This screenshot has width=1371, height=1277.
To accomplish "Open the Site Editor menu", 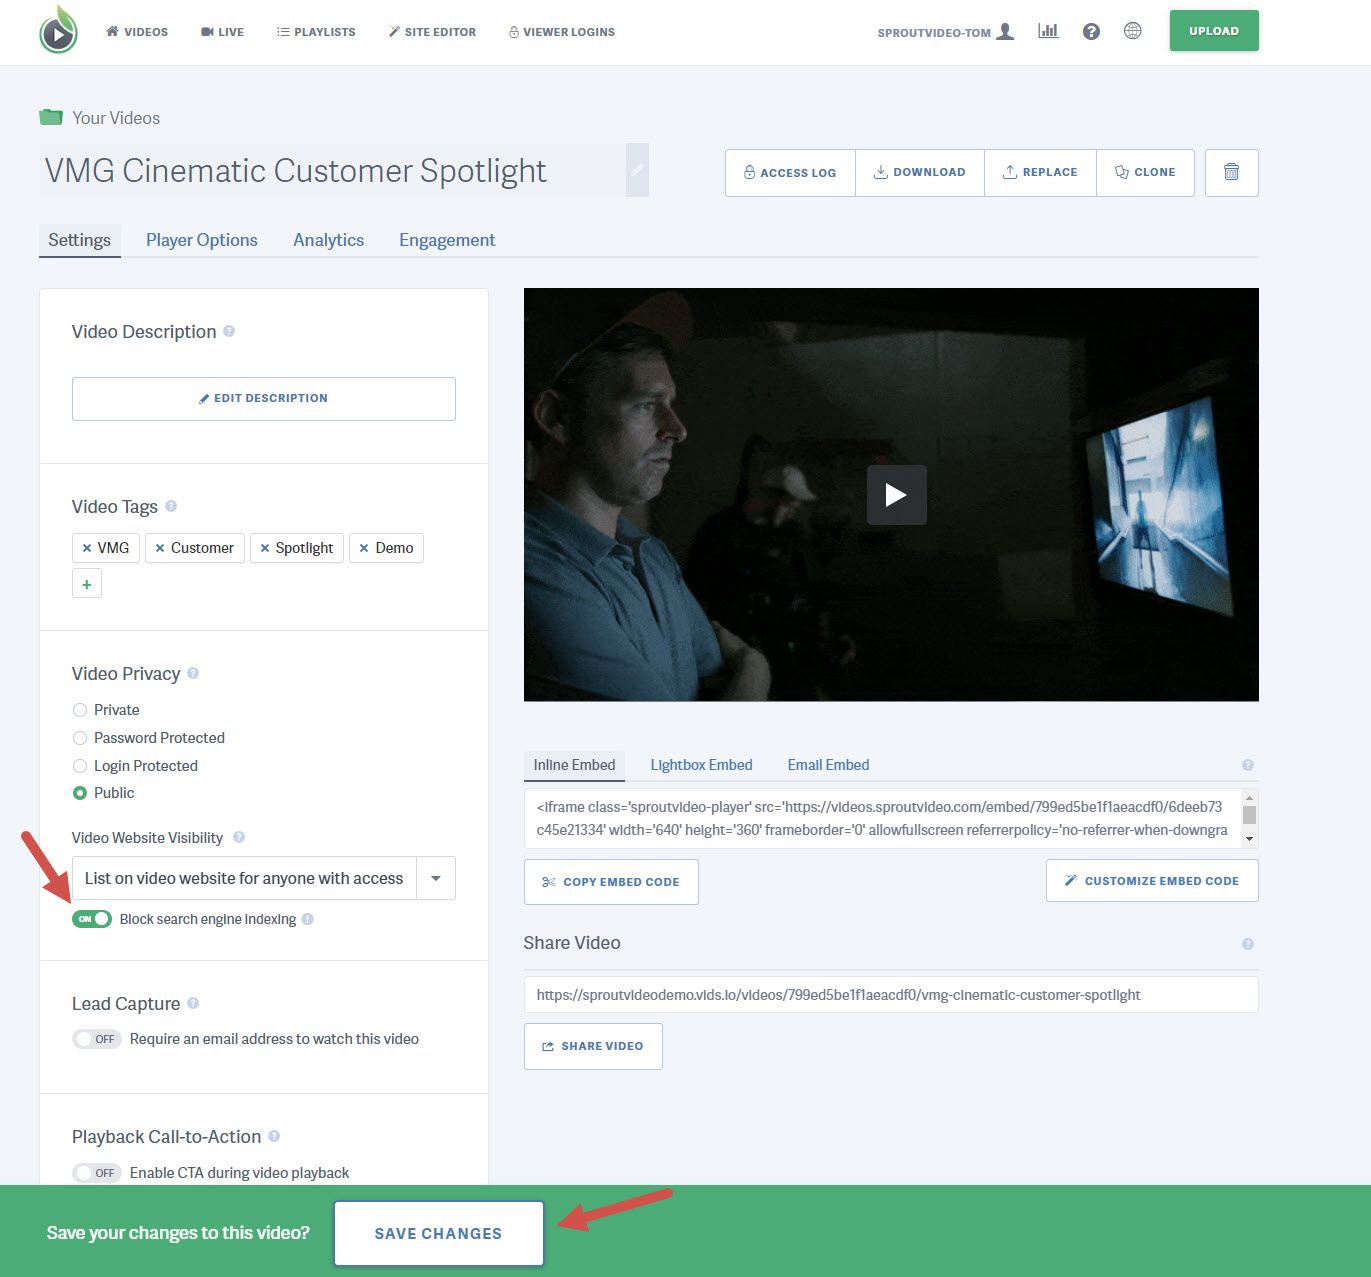I will point(432,32).
